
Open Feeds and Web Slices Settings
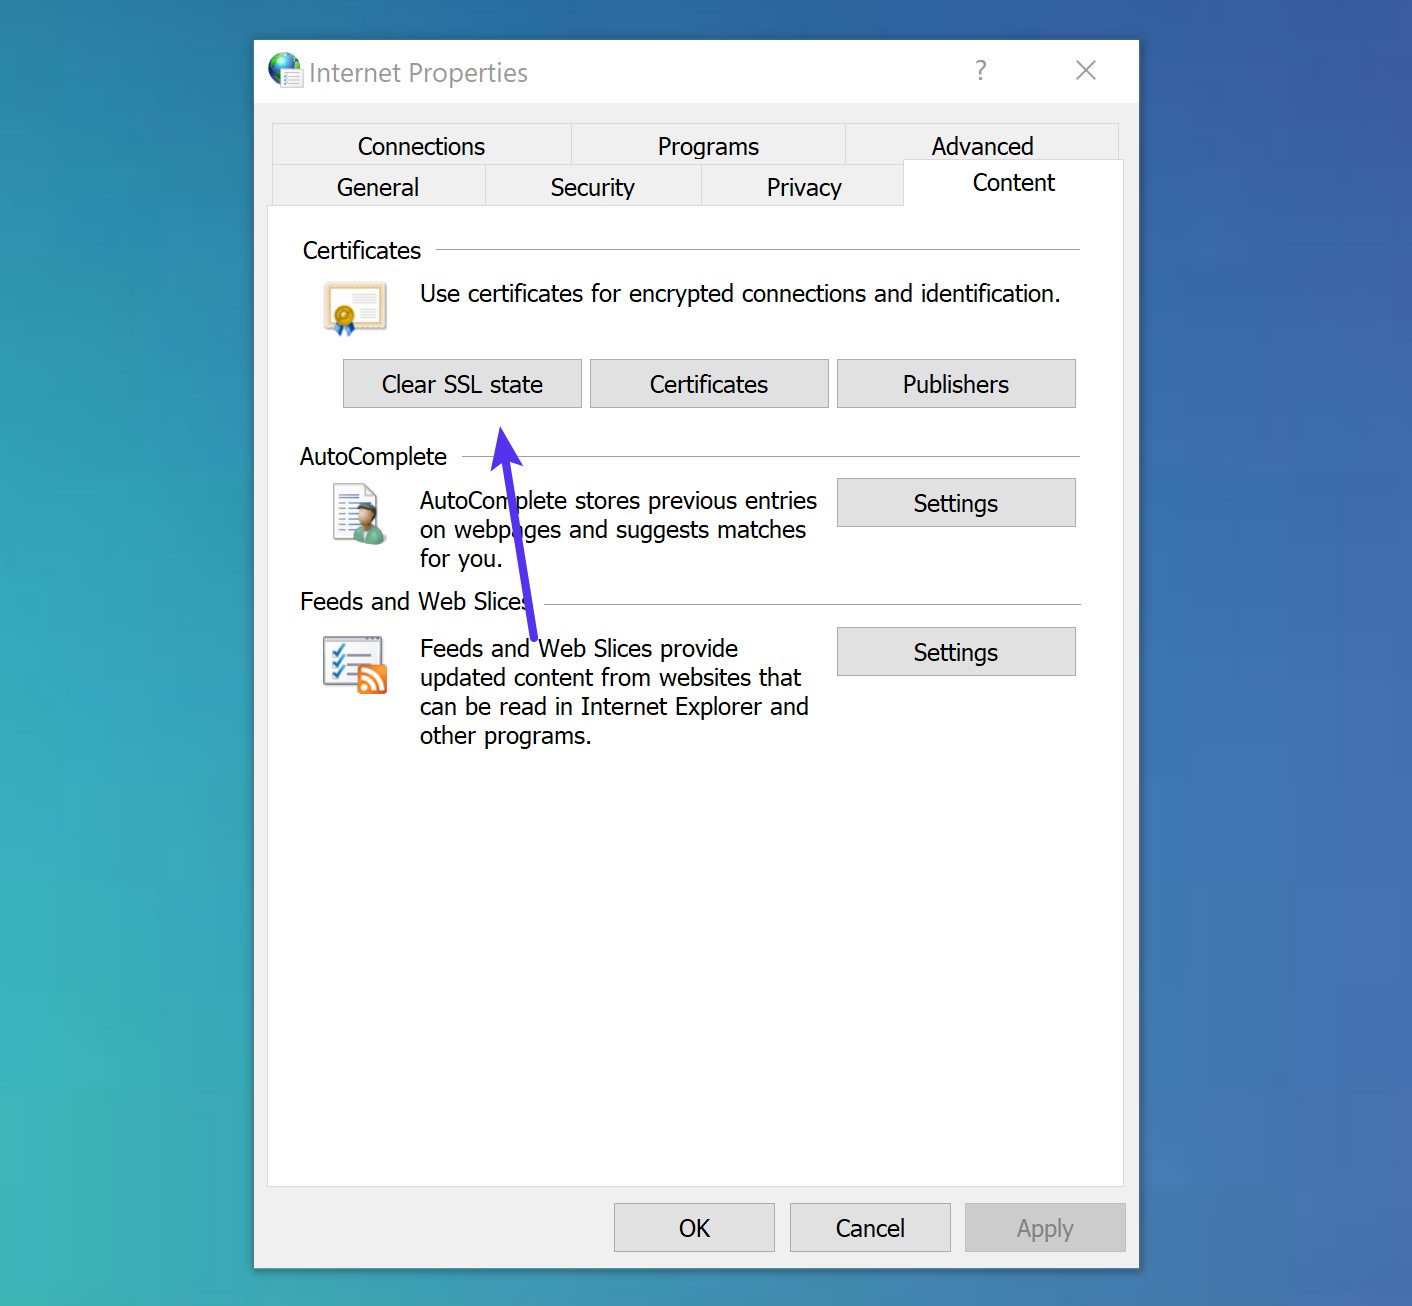pyautogui.click(x=955, y=651)
